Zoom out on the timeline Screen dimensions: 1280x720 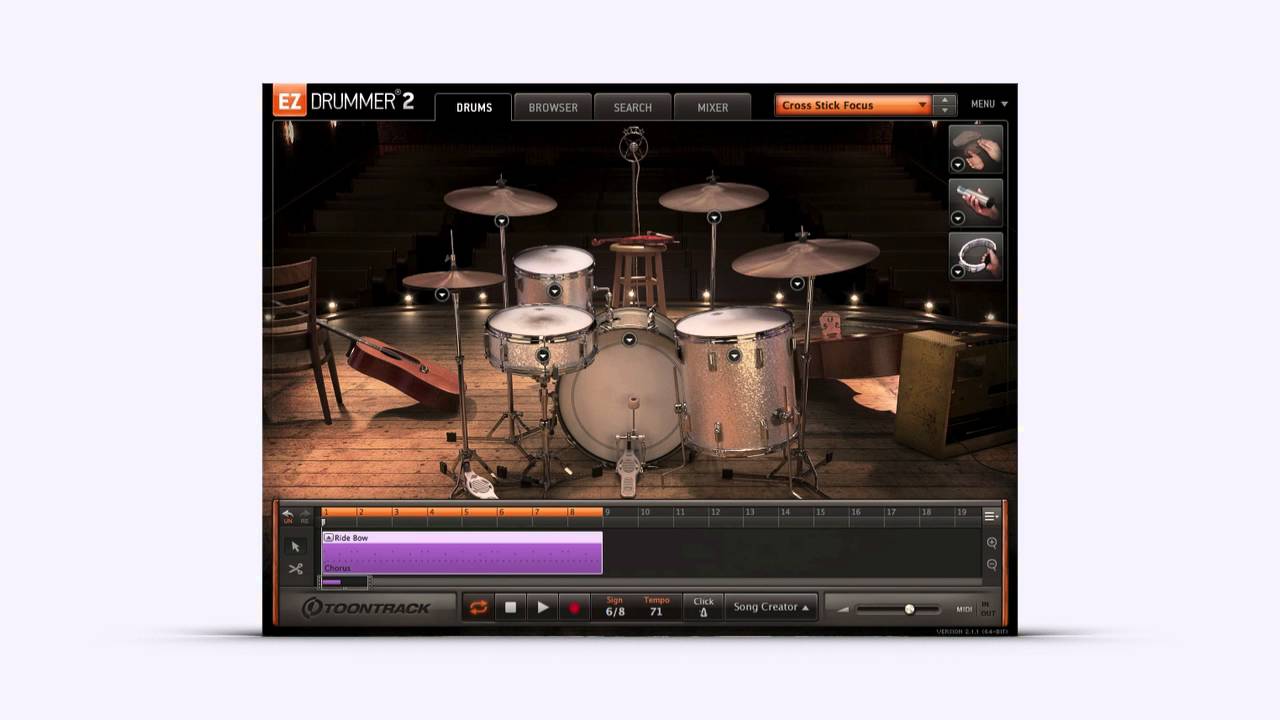point(992,565)
